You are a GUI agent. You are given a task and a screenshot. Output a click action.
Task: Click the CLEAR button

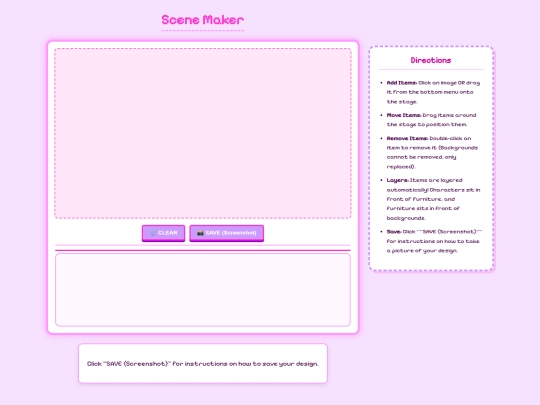[x=163, y=233]
